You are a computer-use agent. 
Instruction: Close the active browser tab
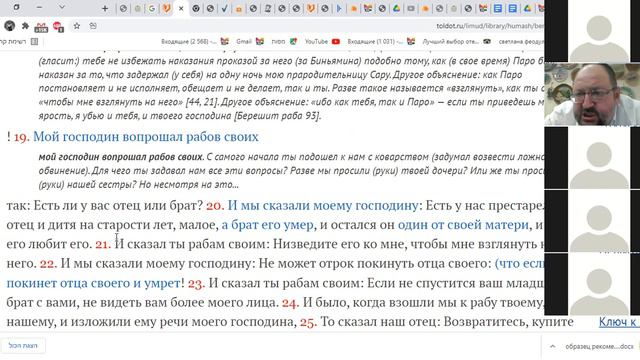coord(181,8)
